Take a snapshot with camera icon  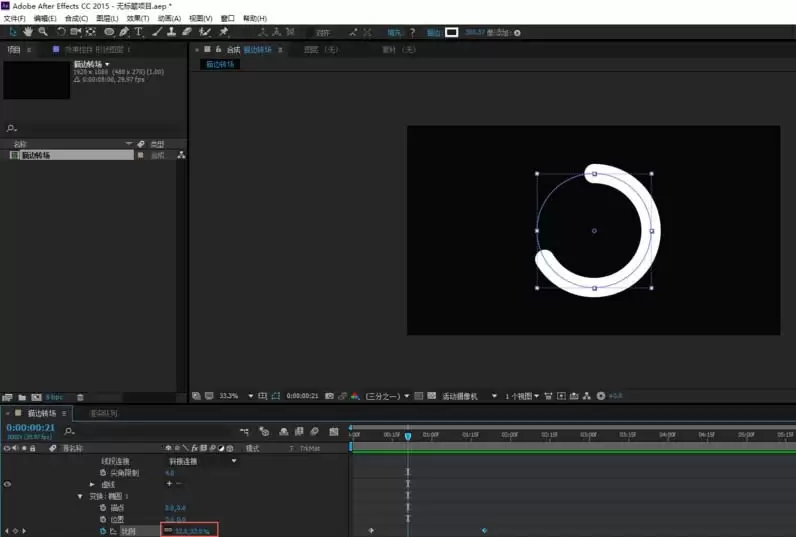pos(329,396)
